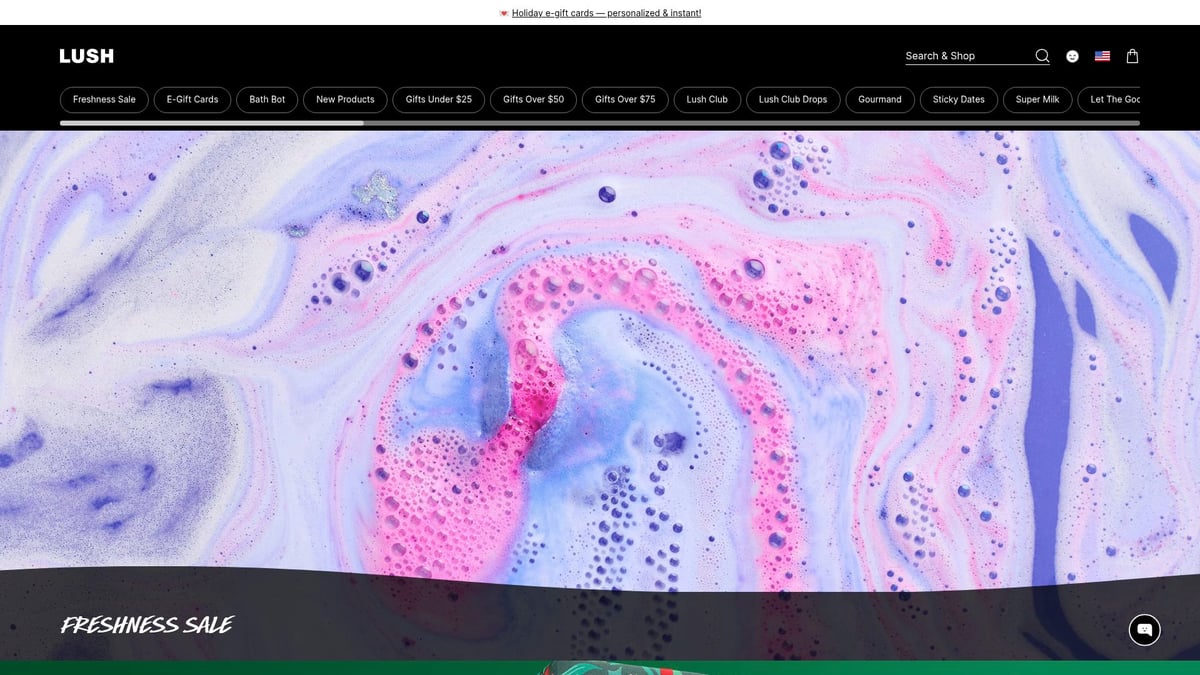The image size is (1200, 675).
Task: Click the search magnifier icon
Action: pos(1042,56)
